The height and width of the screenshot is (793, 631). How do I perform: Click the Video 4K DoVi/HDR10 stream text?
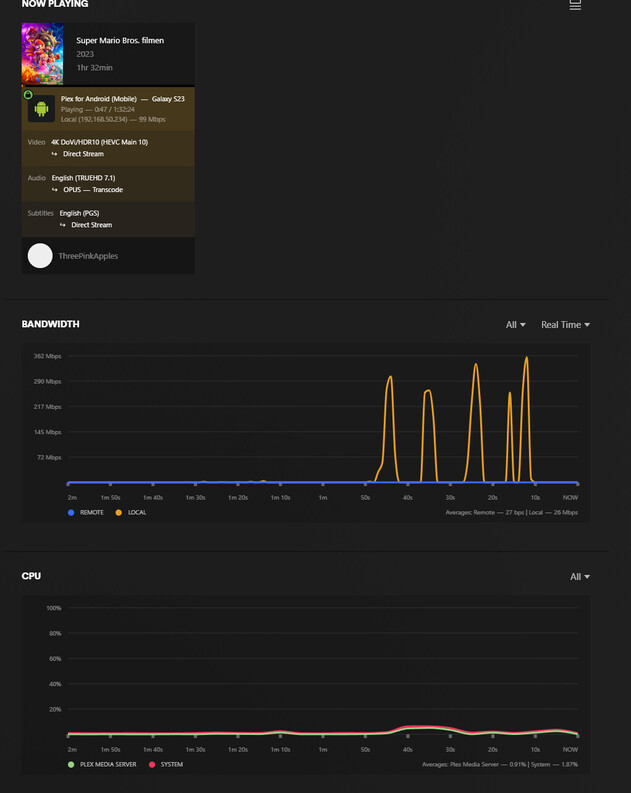click(x=99, y=142)
